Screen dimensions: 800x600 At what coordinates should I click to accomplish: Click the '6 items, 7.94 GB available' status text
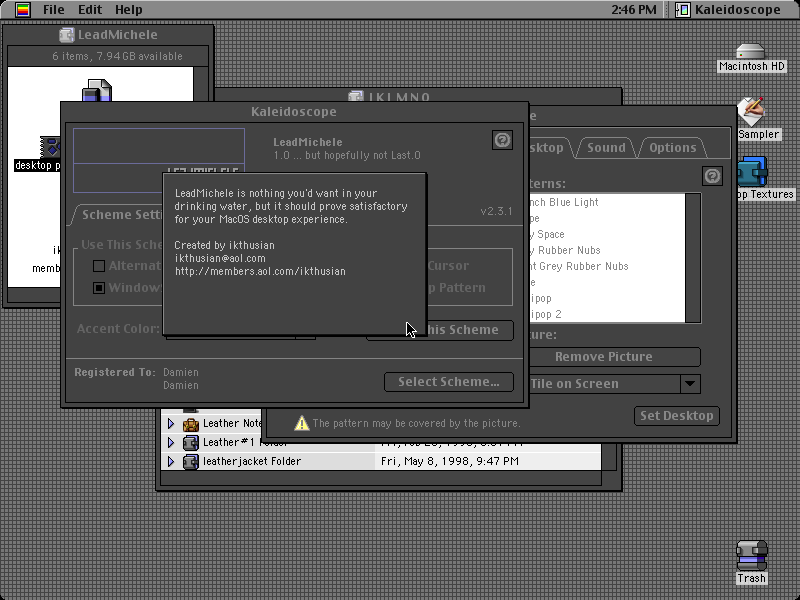click(117, 56)
